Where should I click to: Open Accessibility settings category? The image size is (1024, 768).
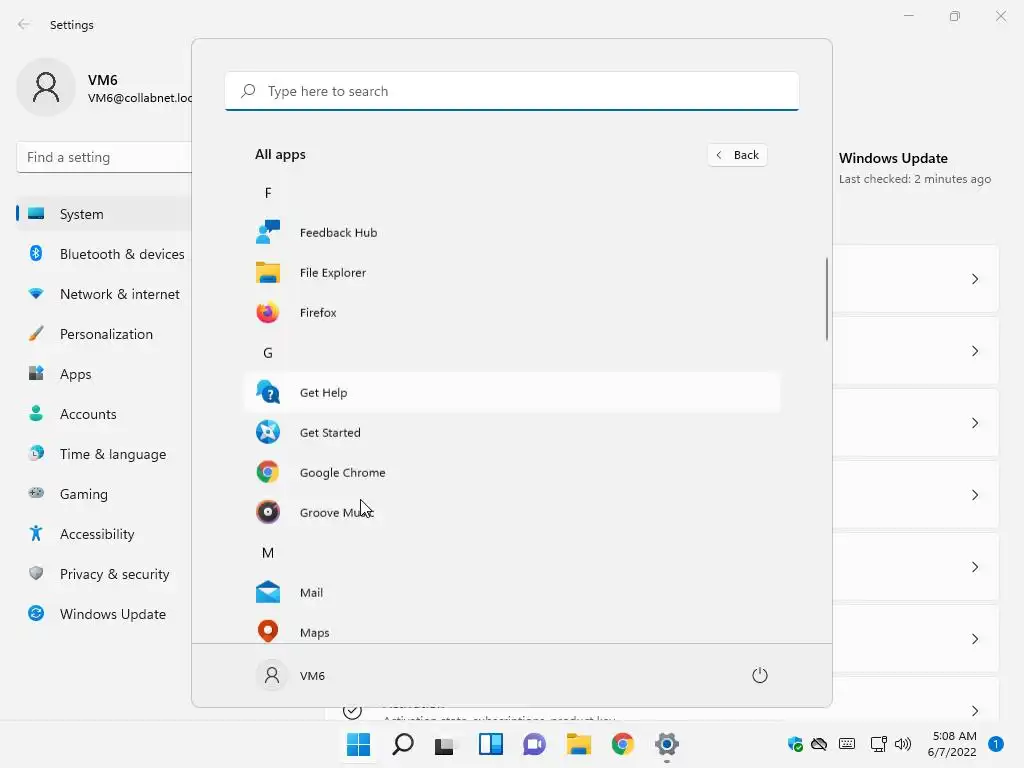tap(104, 534)
